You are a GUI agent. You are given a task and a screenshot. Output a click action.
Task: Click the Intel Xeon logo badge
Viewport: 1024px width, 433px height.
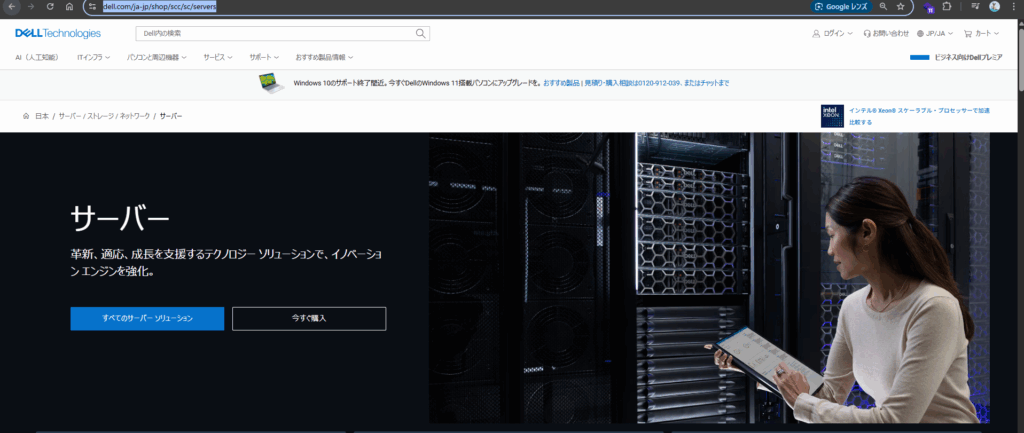[x=831, y=115]
